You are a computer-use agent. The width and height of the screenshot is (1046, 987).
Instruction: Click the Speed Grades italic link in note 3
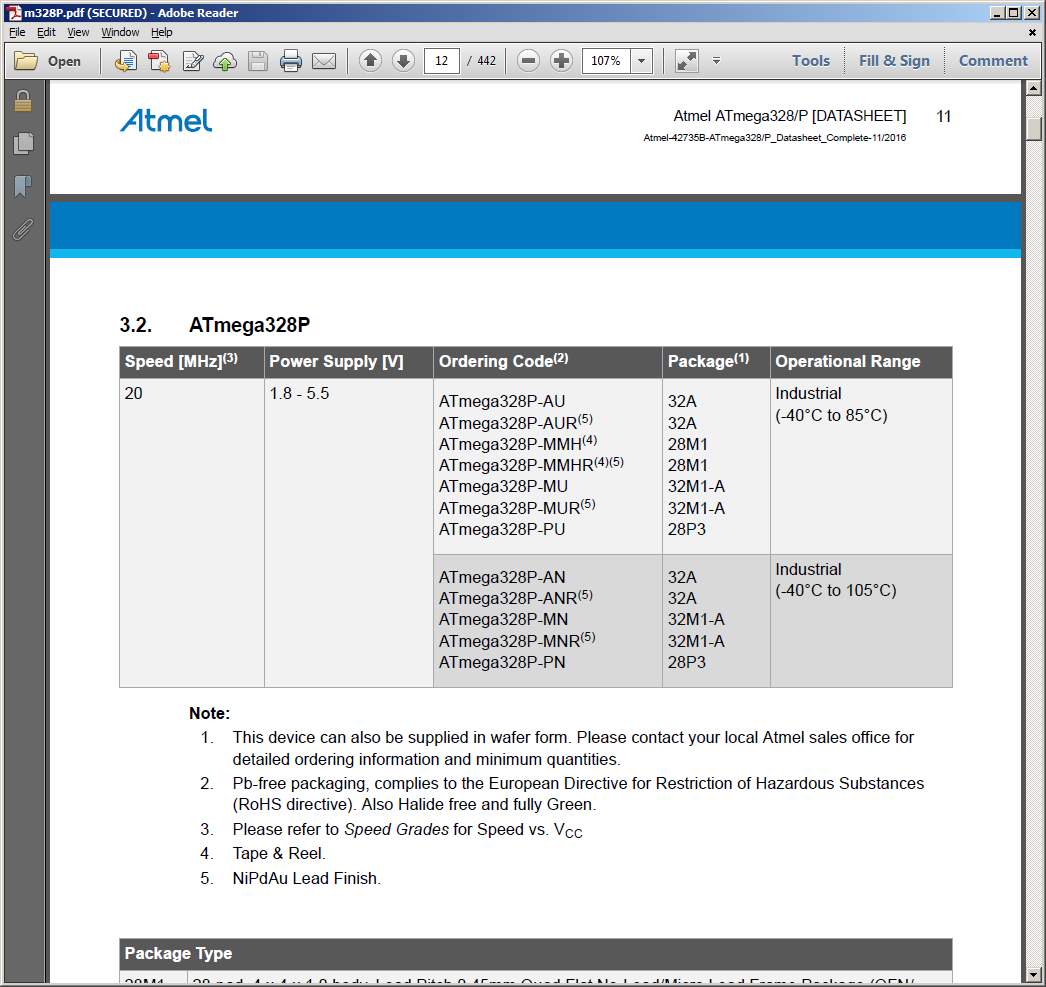(x=396, y=829)
